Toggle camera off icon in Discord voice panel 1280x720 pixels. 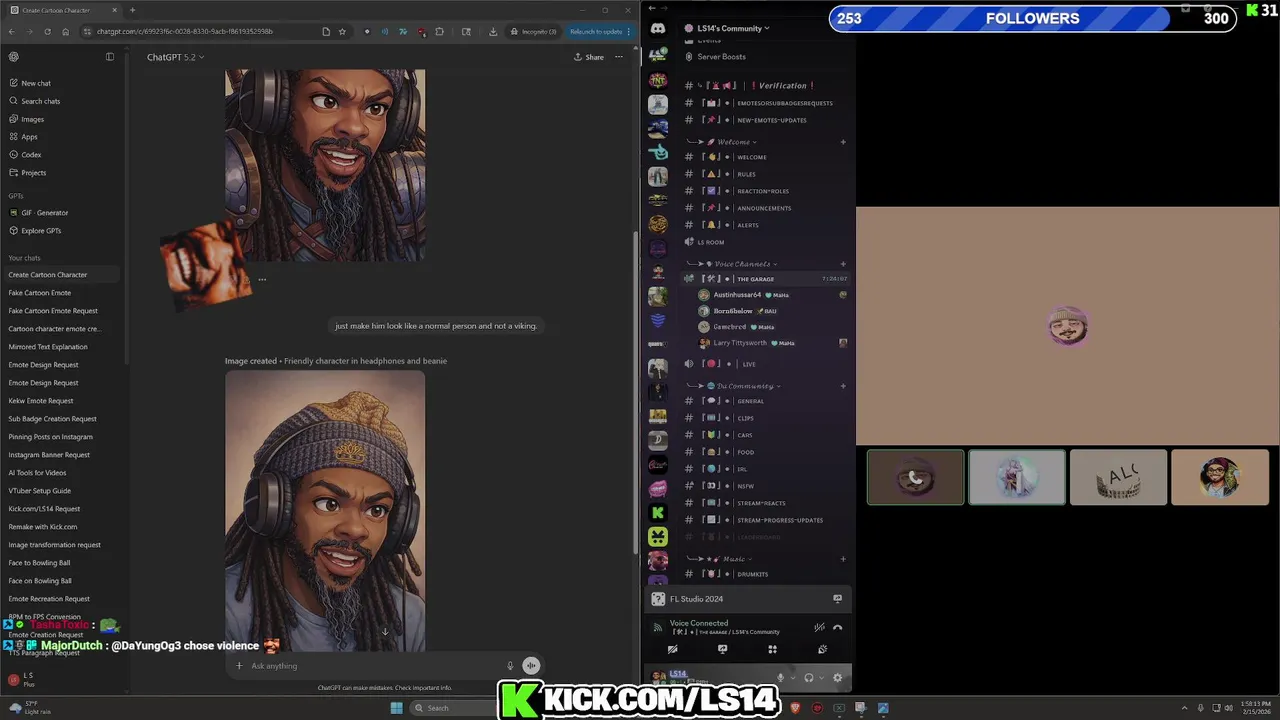pyautogui.click(x=673, y=649)
